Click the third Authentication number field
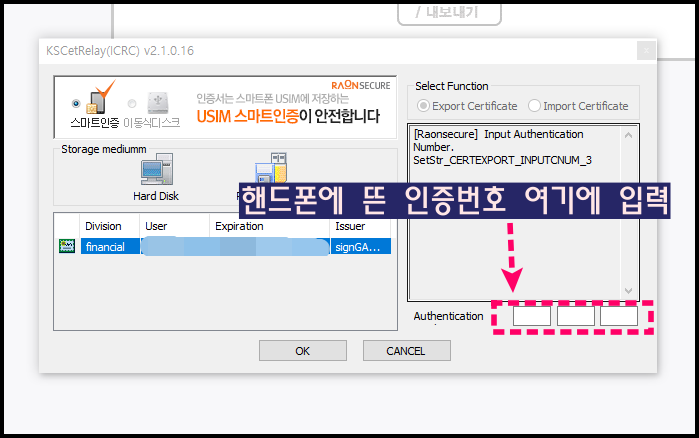This screenshot has width=699, height=438. click(619, 316)
